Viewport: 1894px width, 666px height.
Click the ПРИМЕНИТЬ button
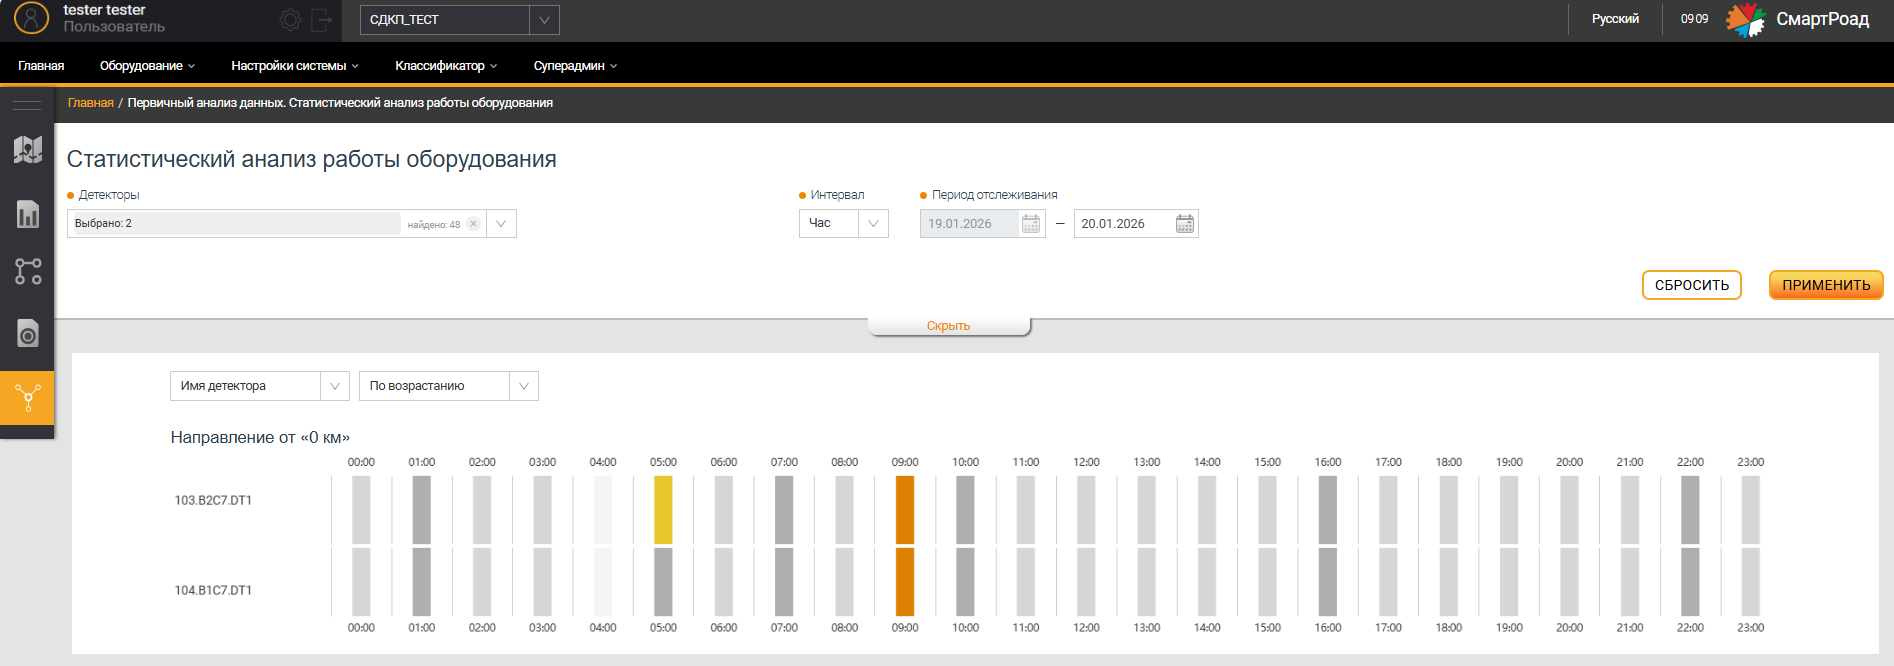[1825, 285]
